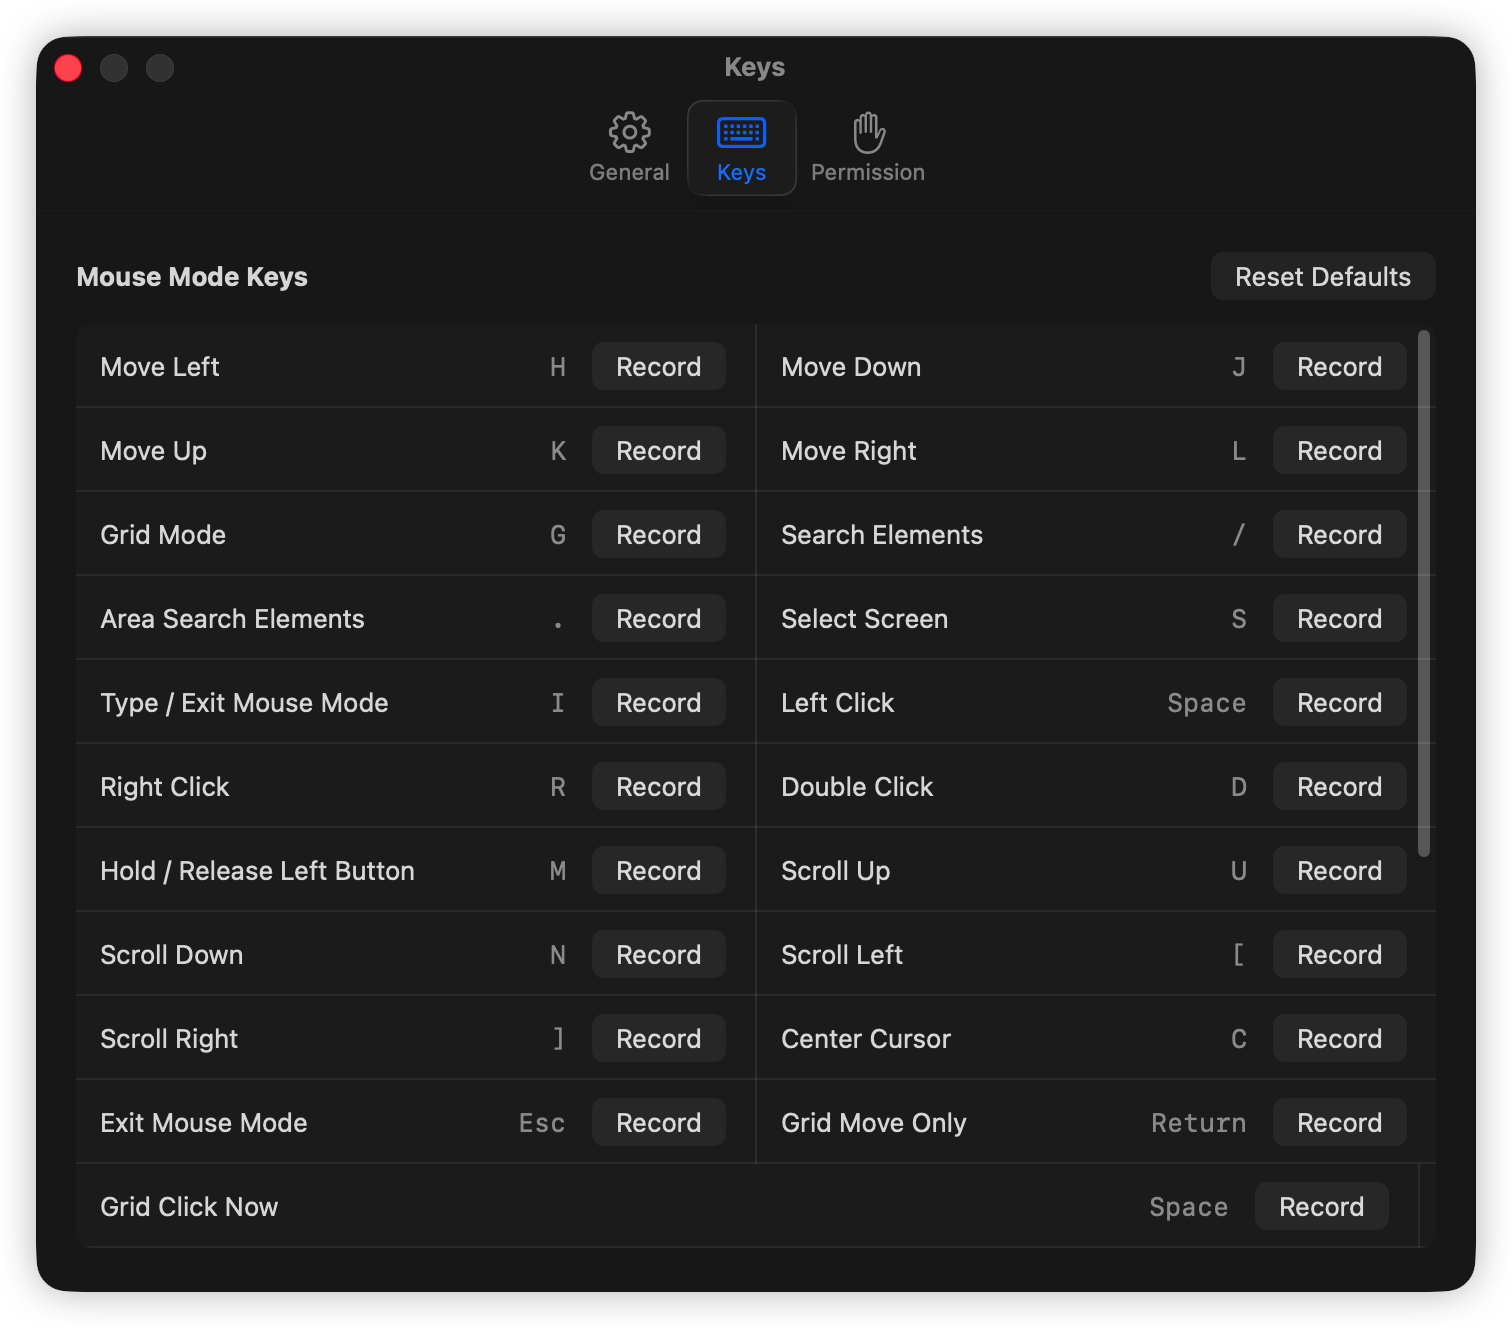Click the Select Screen label
This screenshot has width=1512, height=1328.
(864, 619)
